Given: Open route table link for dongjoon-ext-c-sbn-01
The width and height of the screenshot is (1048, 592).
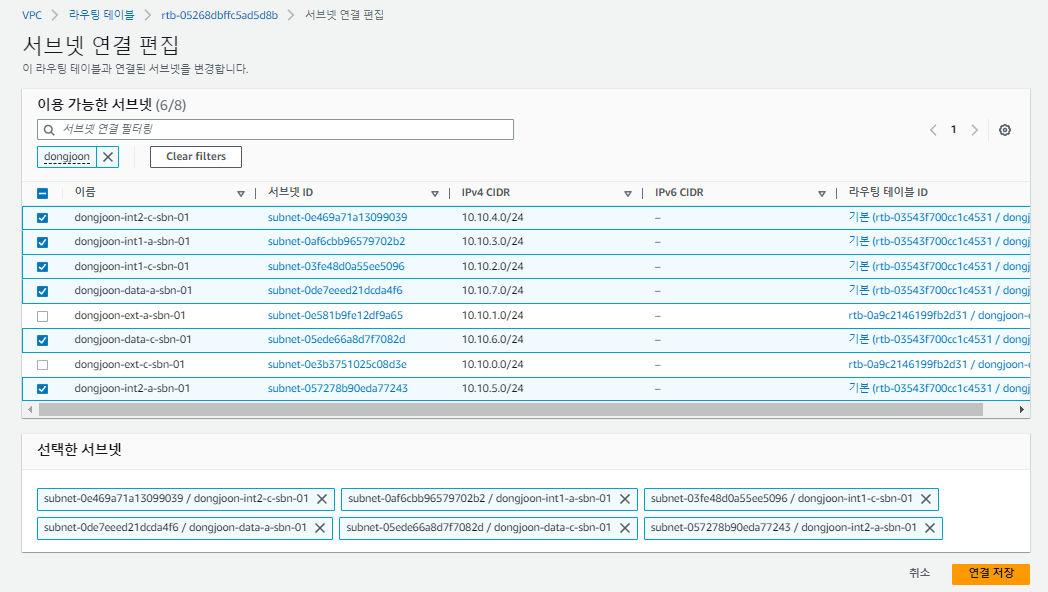Looking at the screenshot, I should point(939,364).
